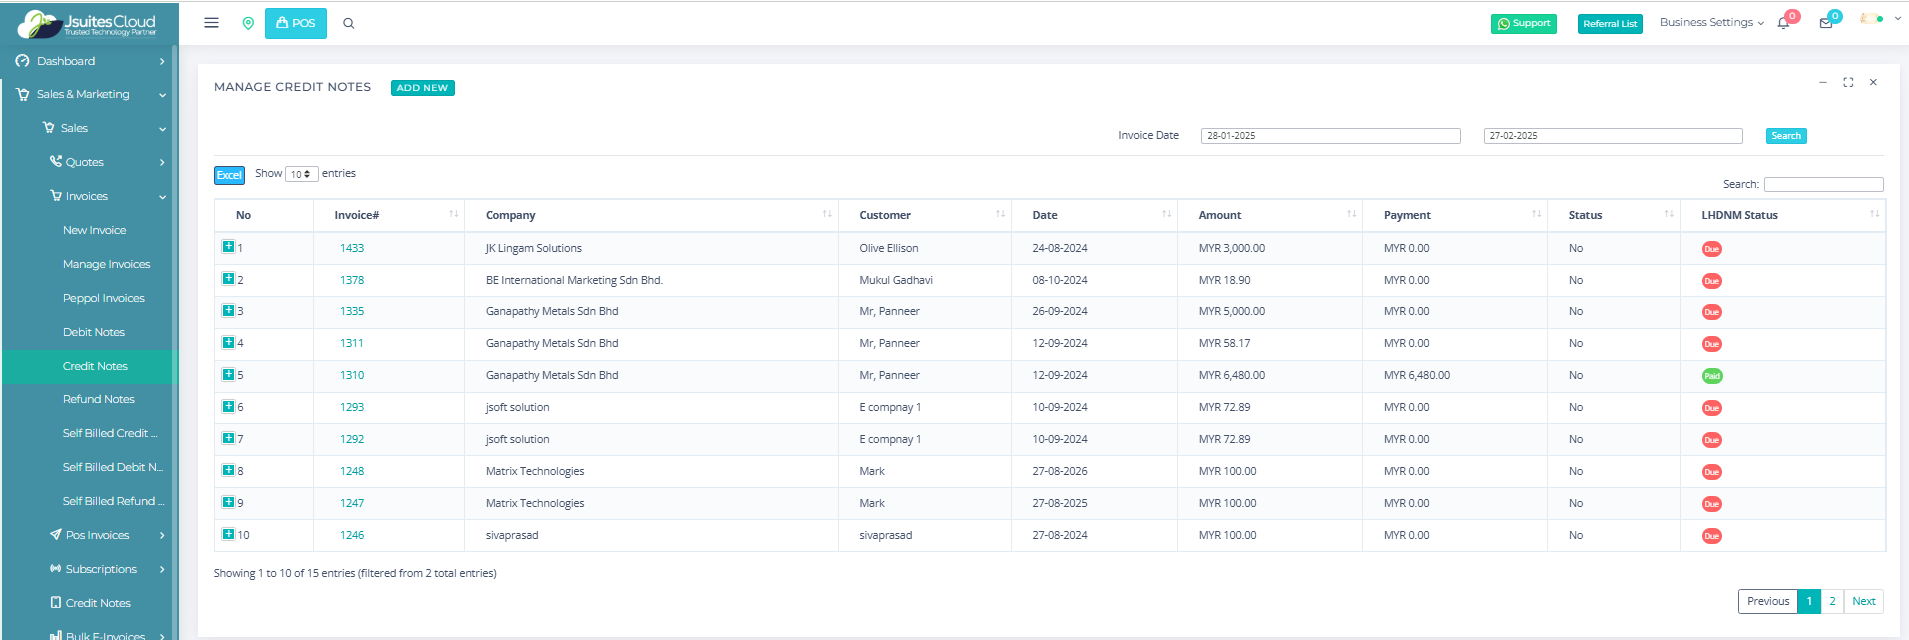Toggle fullscreen for the credit notes panel
The height and width of the screenshot is (640, 1909).
click(x=1848, y=83)
